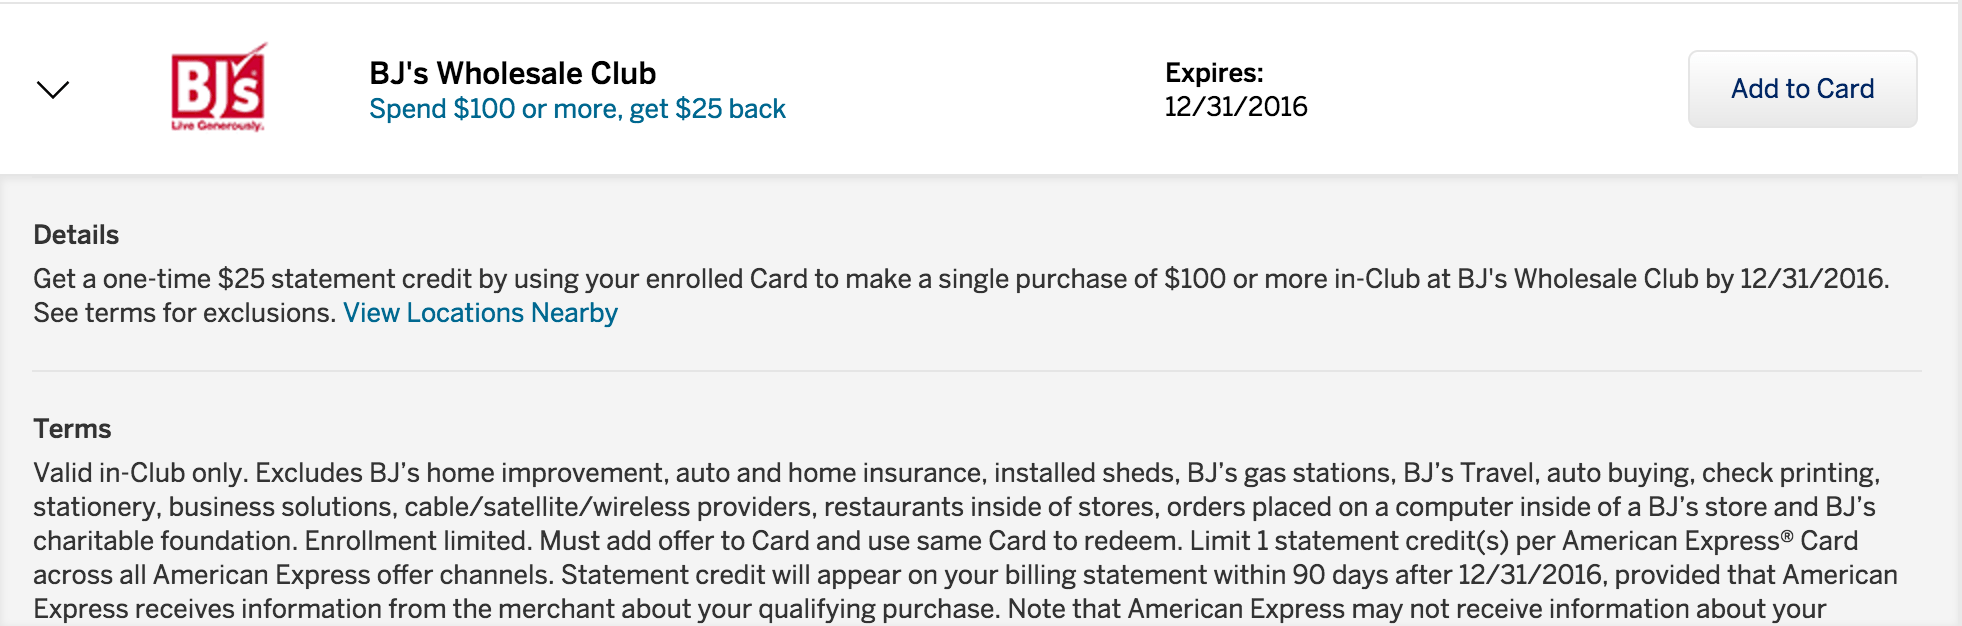Click the Terms section heading
This screenshot has height=626, width=1962.
(x=72, y=429)
